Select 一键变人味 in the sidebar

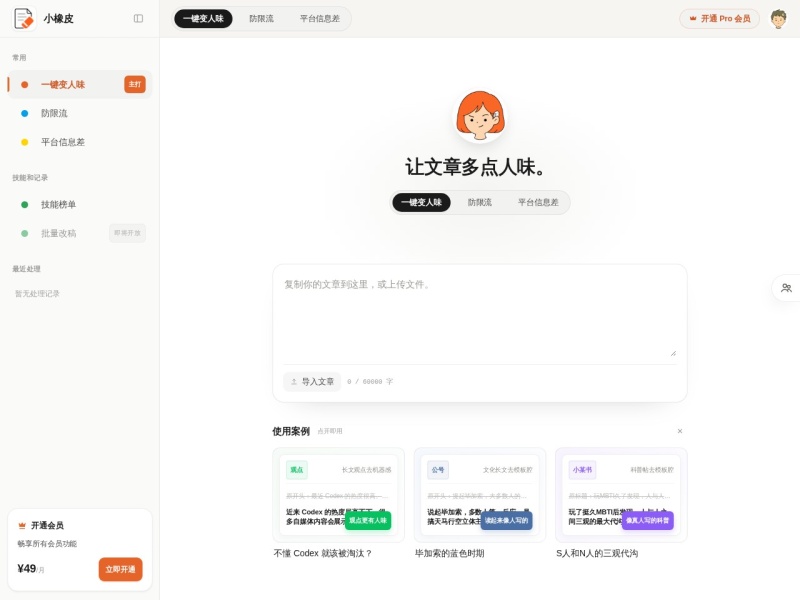coord(80,85)
